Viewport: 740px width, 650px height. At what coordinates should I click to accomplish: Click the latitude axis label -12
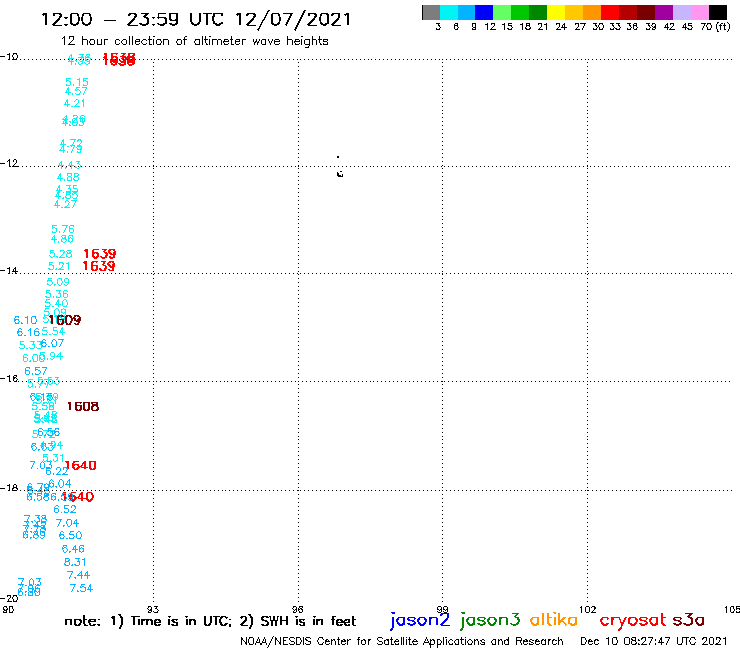coord(9,163)
